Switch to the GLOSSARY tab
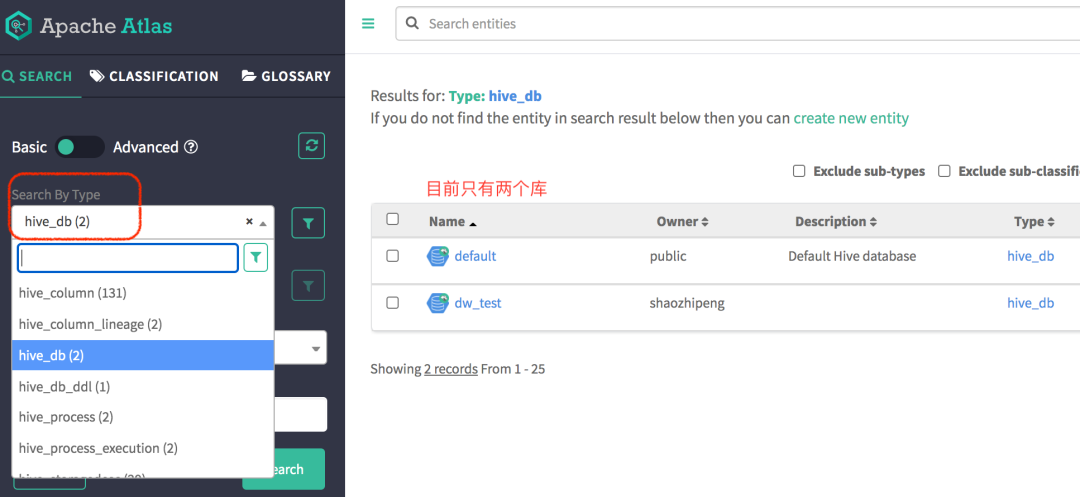The width and height of the screenshot is (1080, 497). pos(287,76)
